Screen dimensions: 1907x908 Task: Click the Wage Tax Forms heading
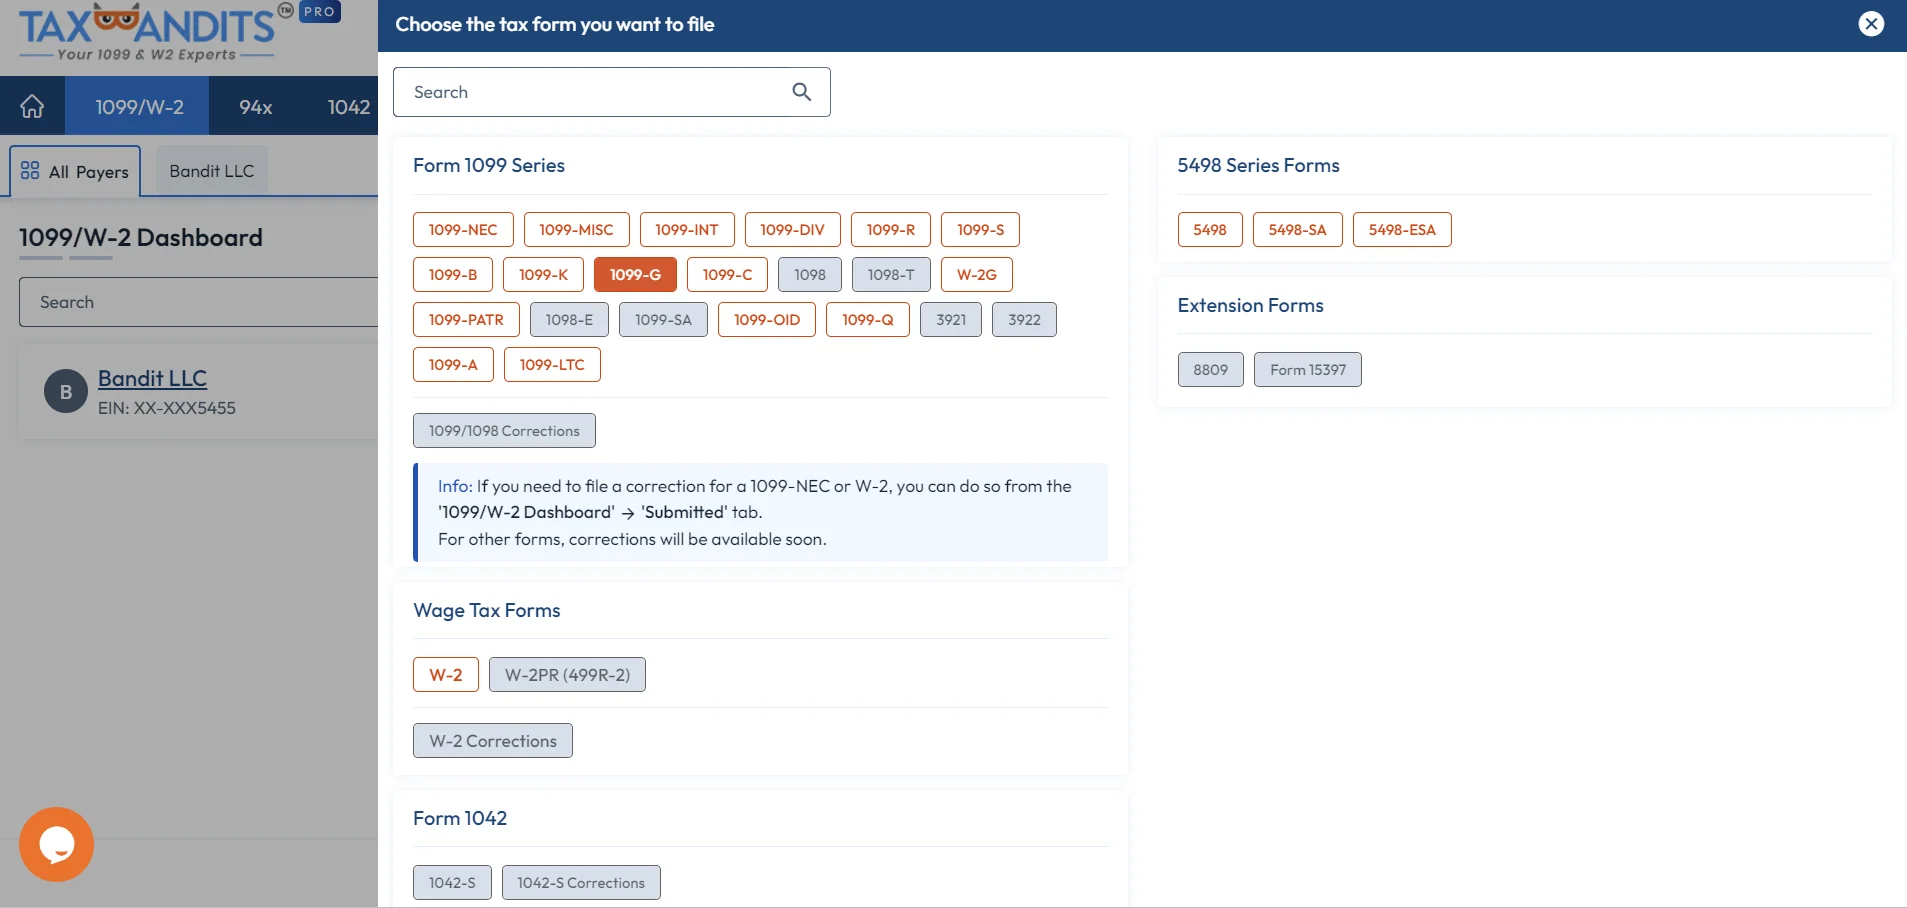tap(487, 610)
